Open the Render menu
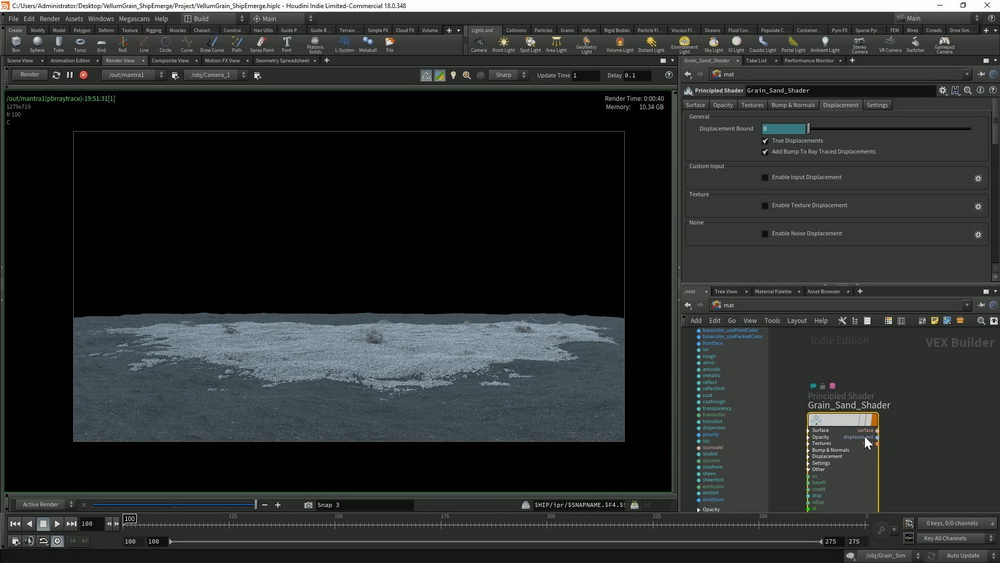Screen dimensions: 1000x563 click(50, 18)
